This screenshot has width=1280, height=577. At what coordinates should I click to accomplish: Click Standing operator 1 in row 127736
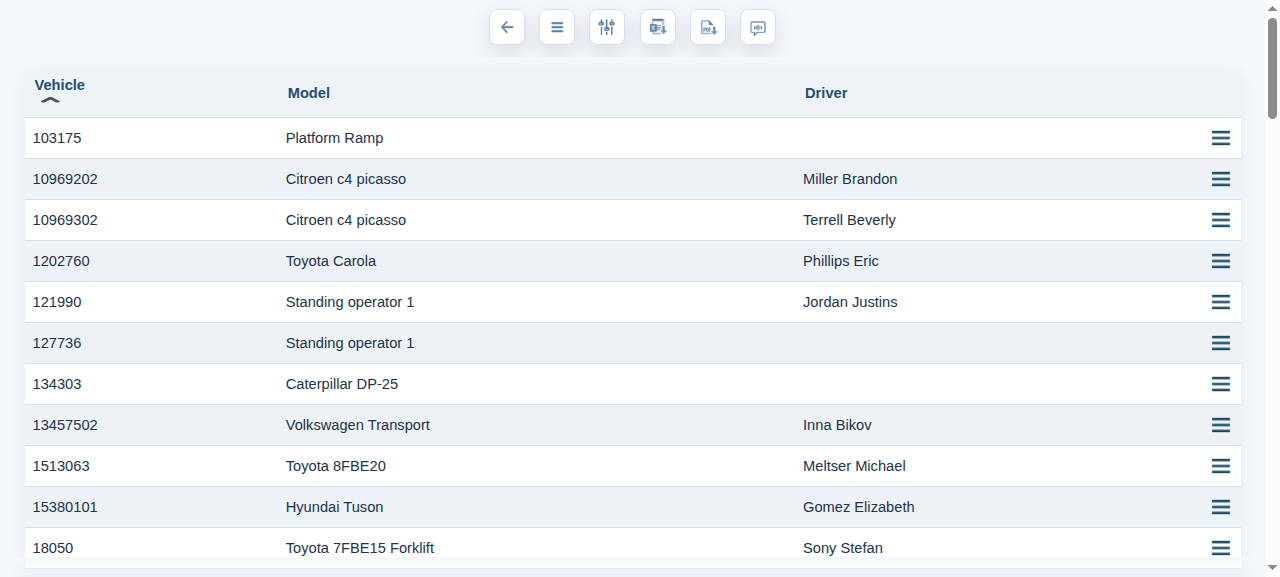tap(350, 343)
